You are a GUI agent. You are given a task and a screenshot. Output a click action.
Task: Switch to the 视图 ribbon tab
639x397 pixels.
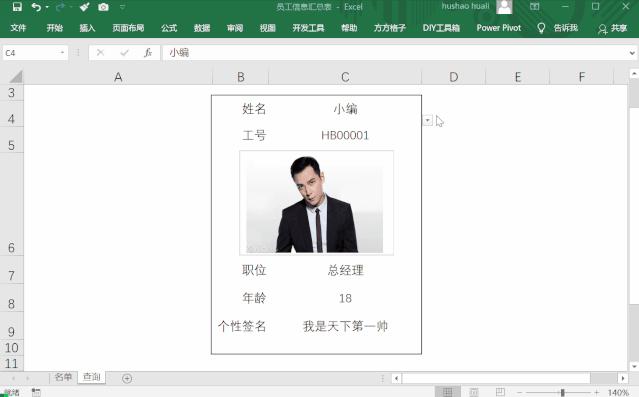(x=267, y=28)
